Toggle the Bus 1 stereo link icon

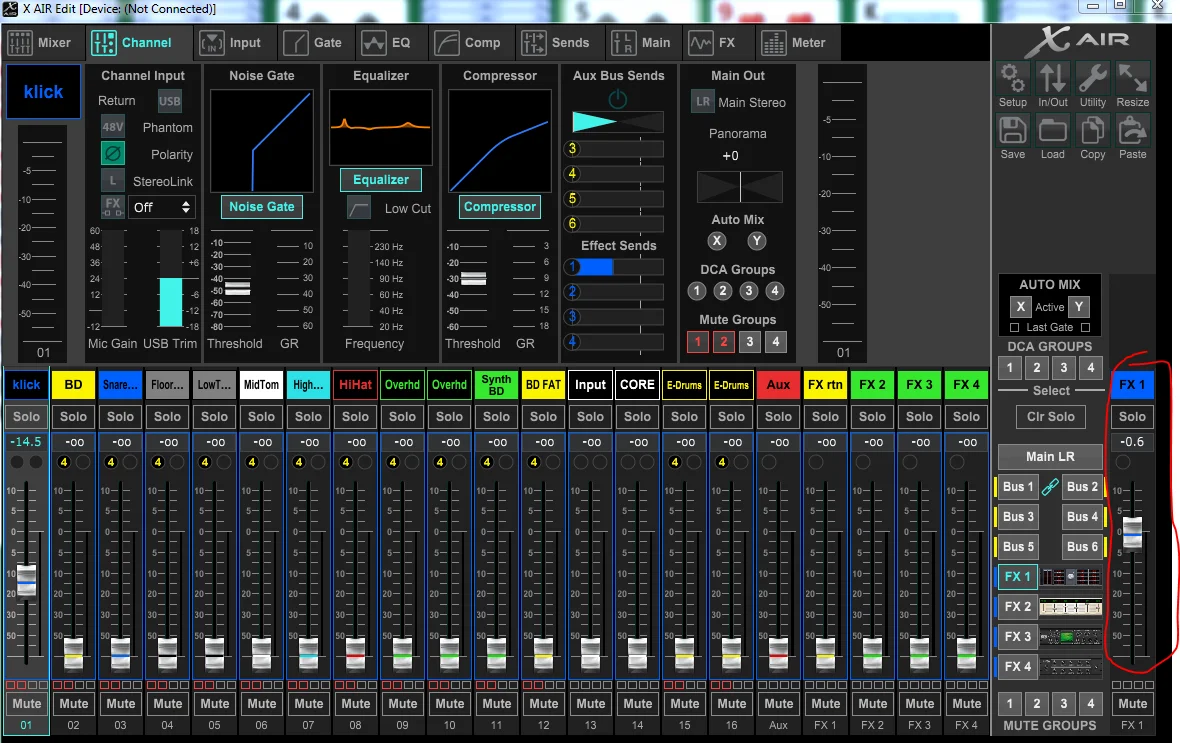pos(1050,487)
